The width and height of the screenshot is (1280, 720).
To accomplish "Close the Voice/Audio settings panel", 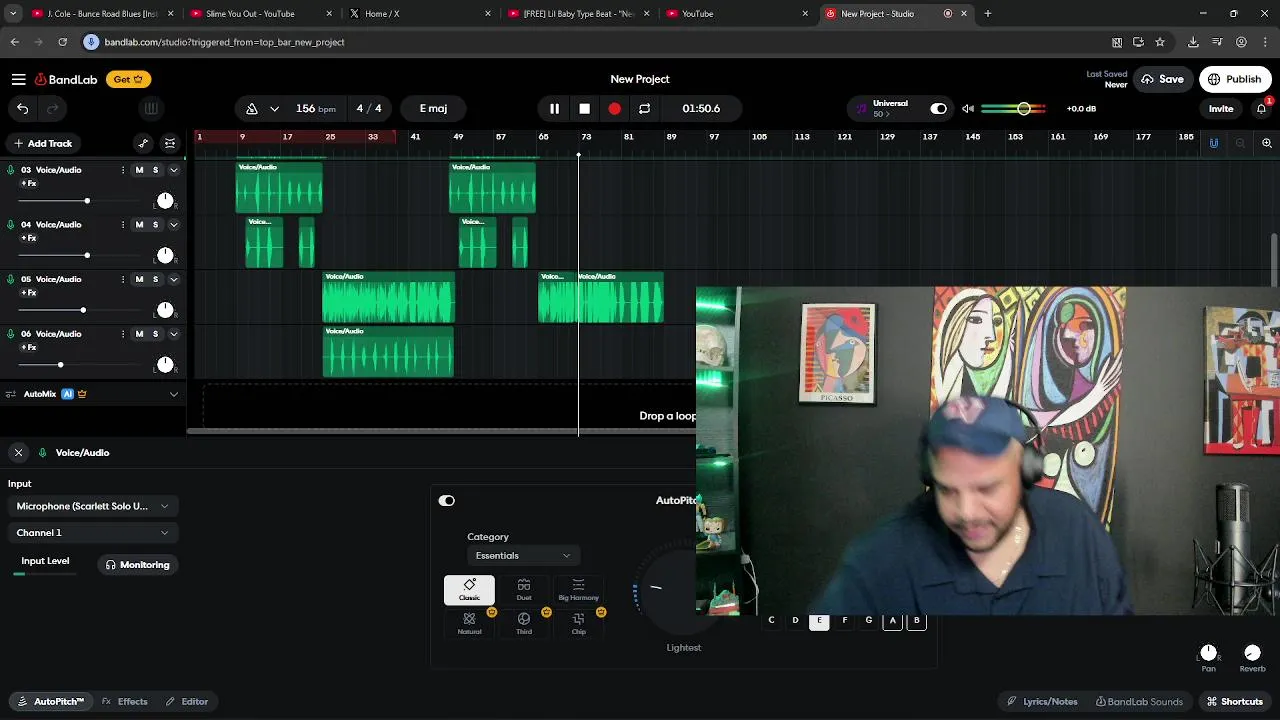I will pyautogui.click(x=18, y=452).
